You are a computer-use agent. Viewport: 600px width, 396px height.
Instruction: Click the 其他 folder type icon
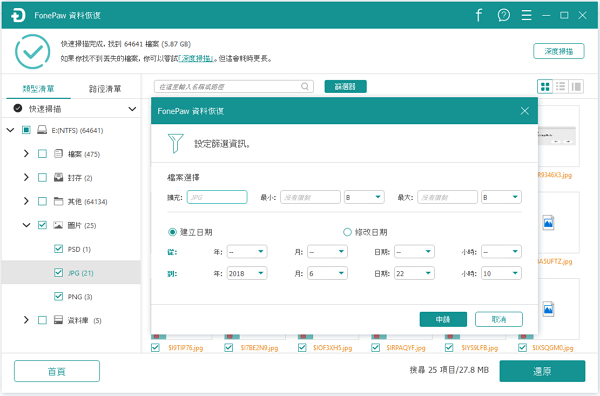(58, 201)
